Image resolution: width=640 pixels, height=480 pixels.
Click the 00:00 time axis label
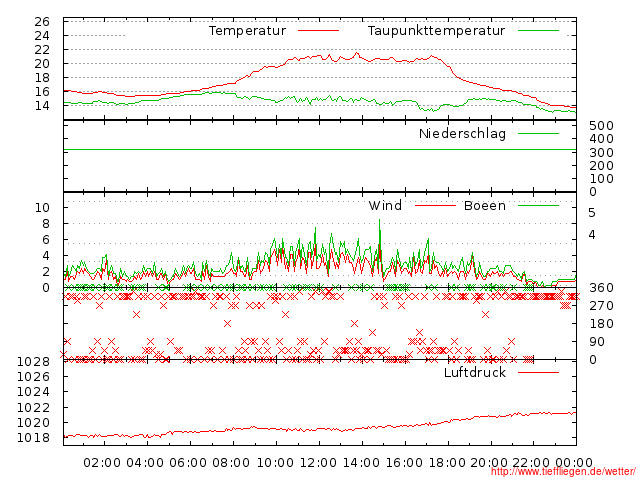574,463
